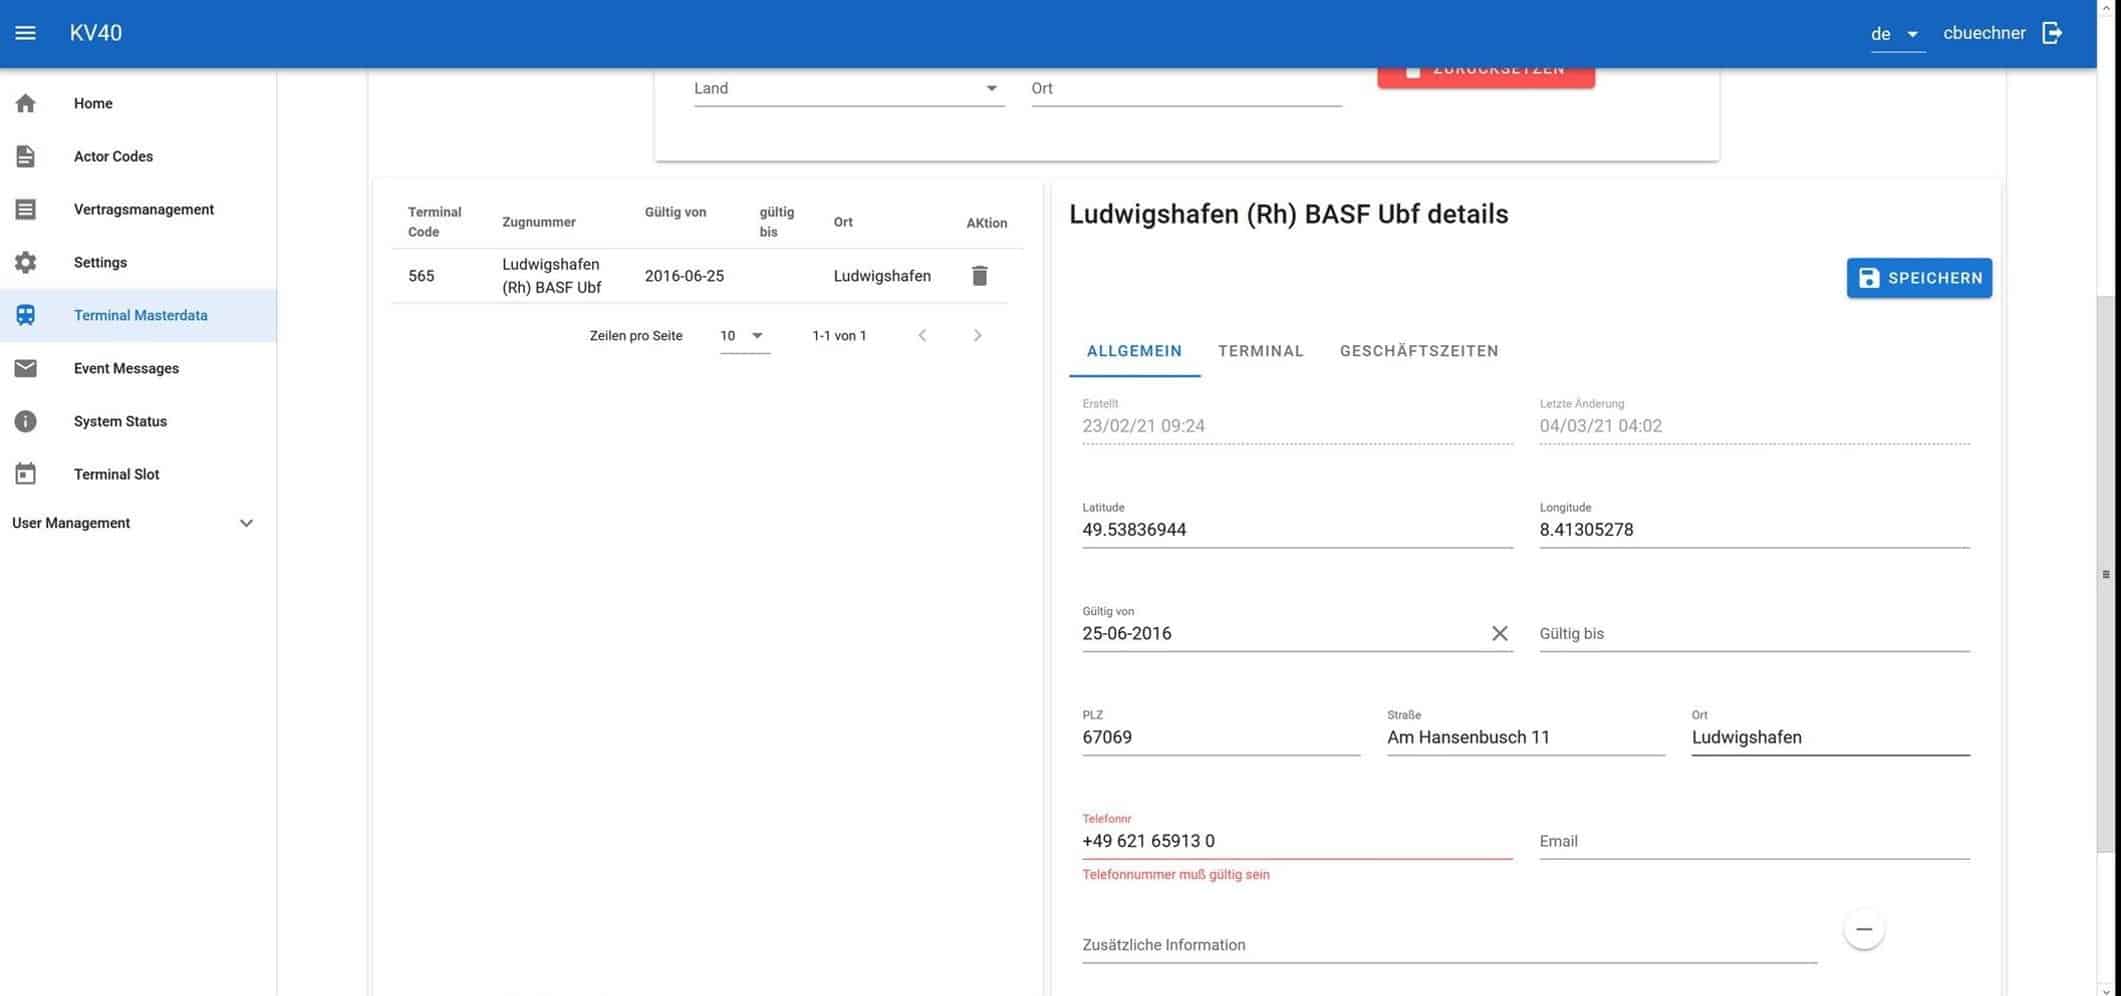The image size is (2121, 996).
Task: Click the Telefonnr input field
Action: [1296, 841]
